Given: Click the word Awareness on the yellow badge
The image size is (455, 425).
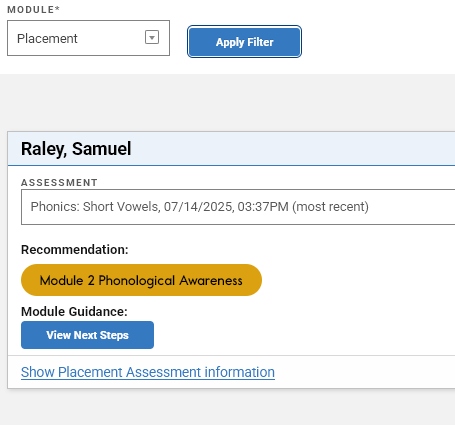Looking at the screenshot, I should (x=211, y=281).
